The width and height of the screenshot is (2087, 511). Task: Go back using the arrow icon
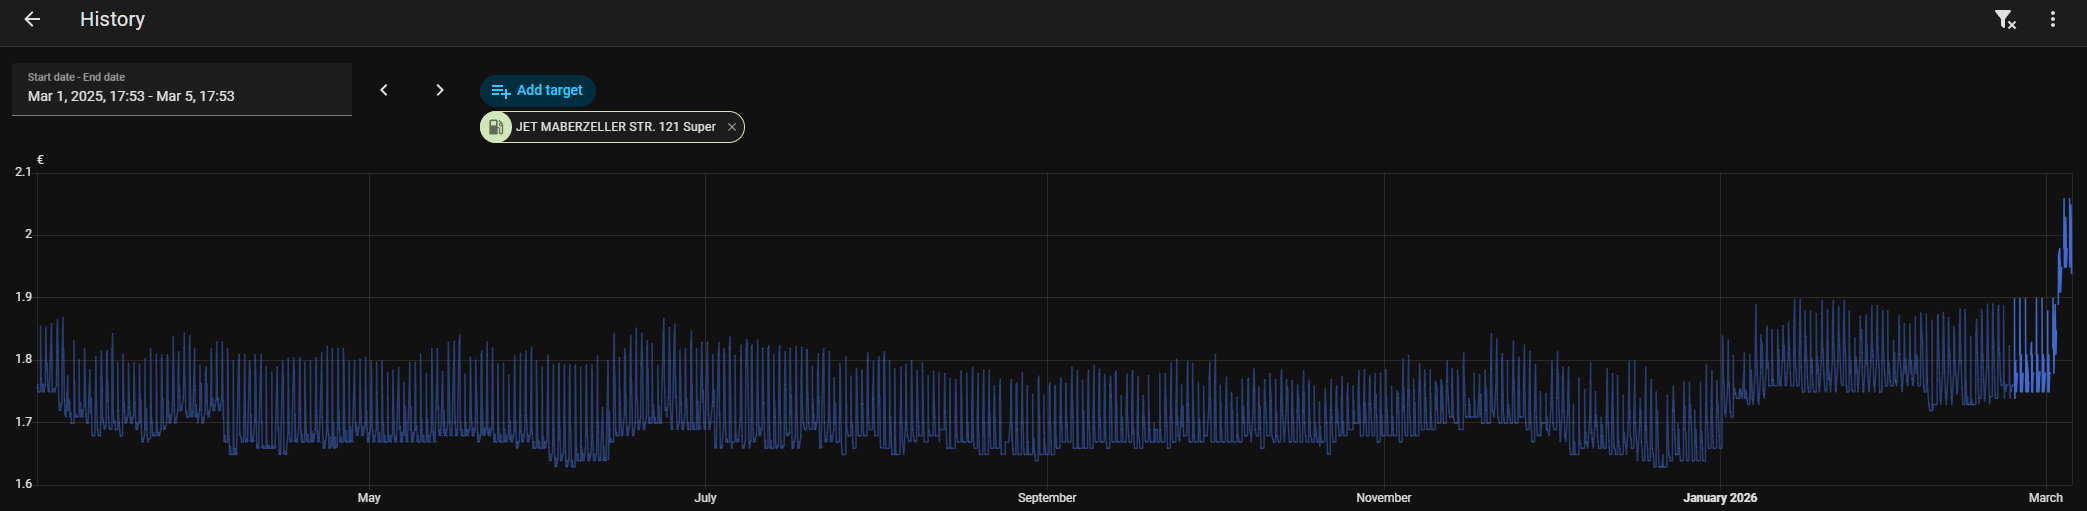[32, 19]
